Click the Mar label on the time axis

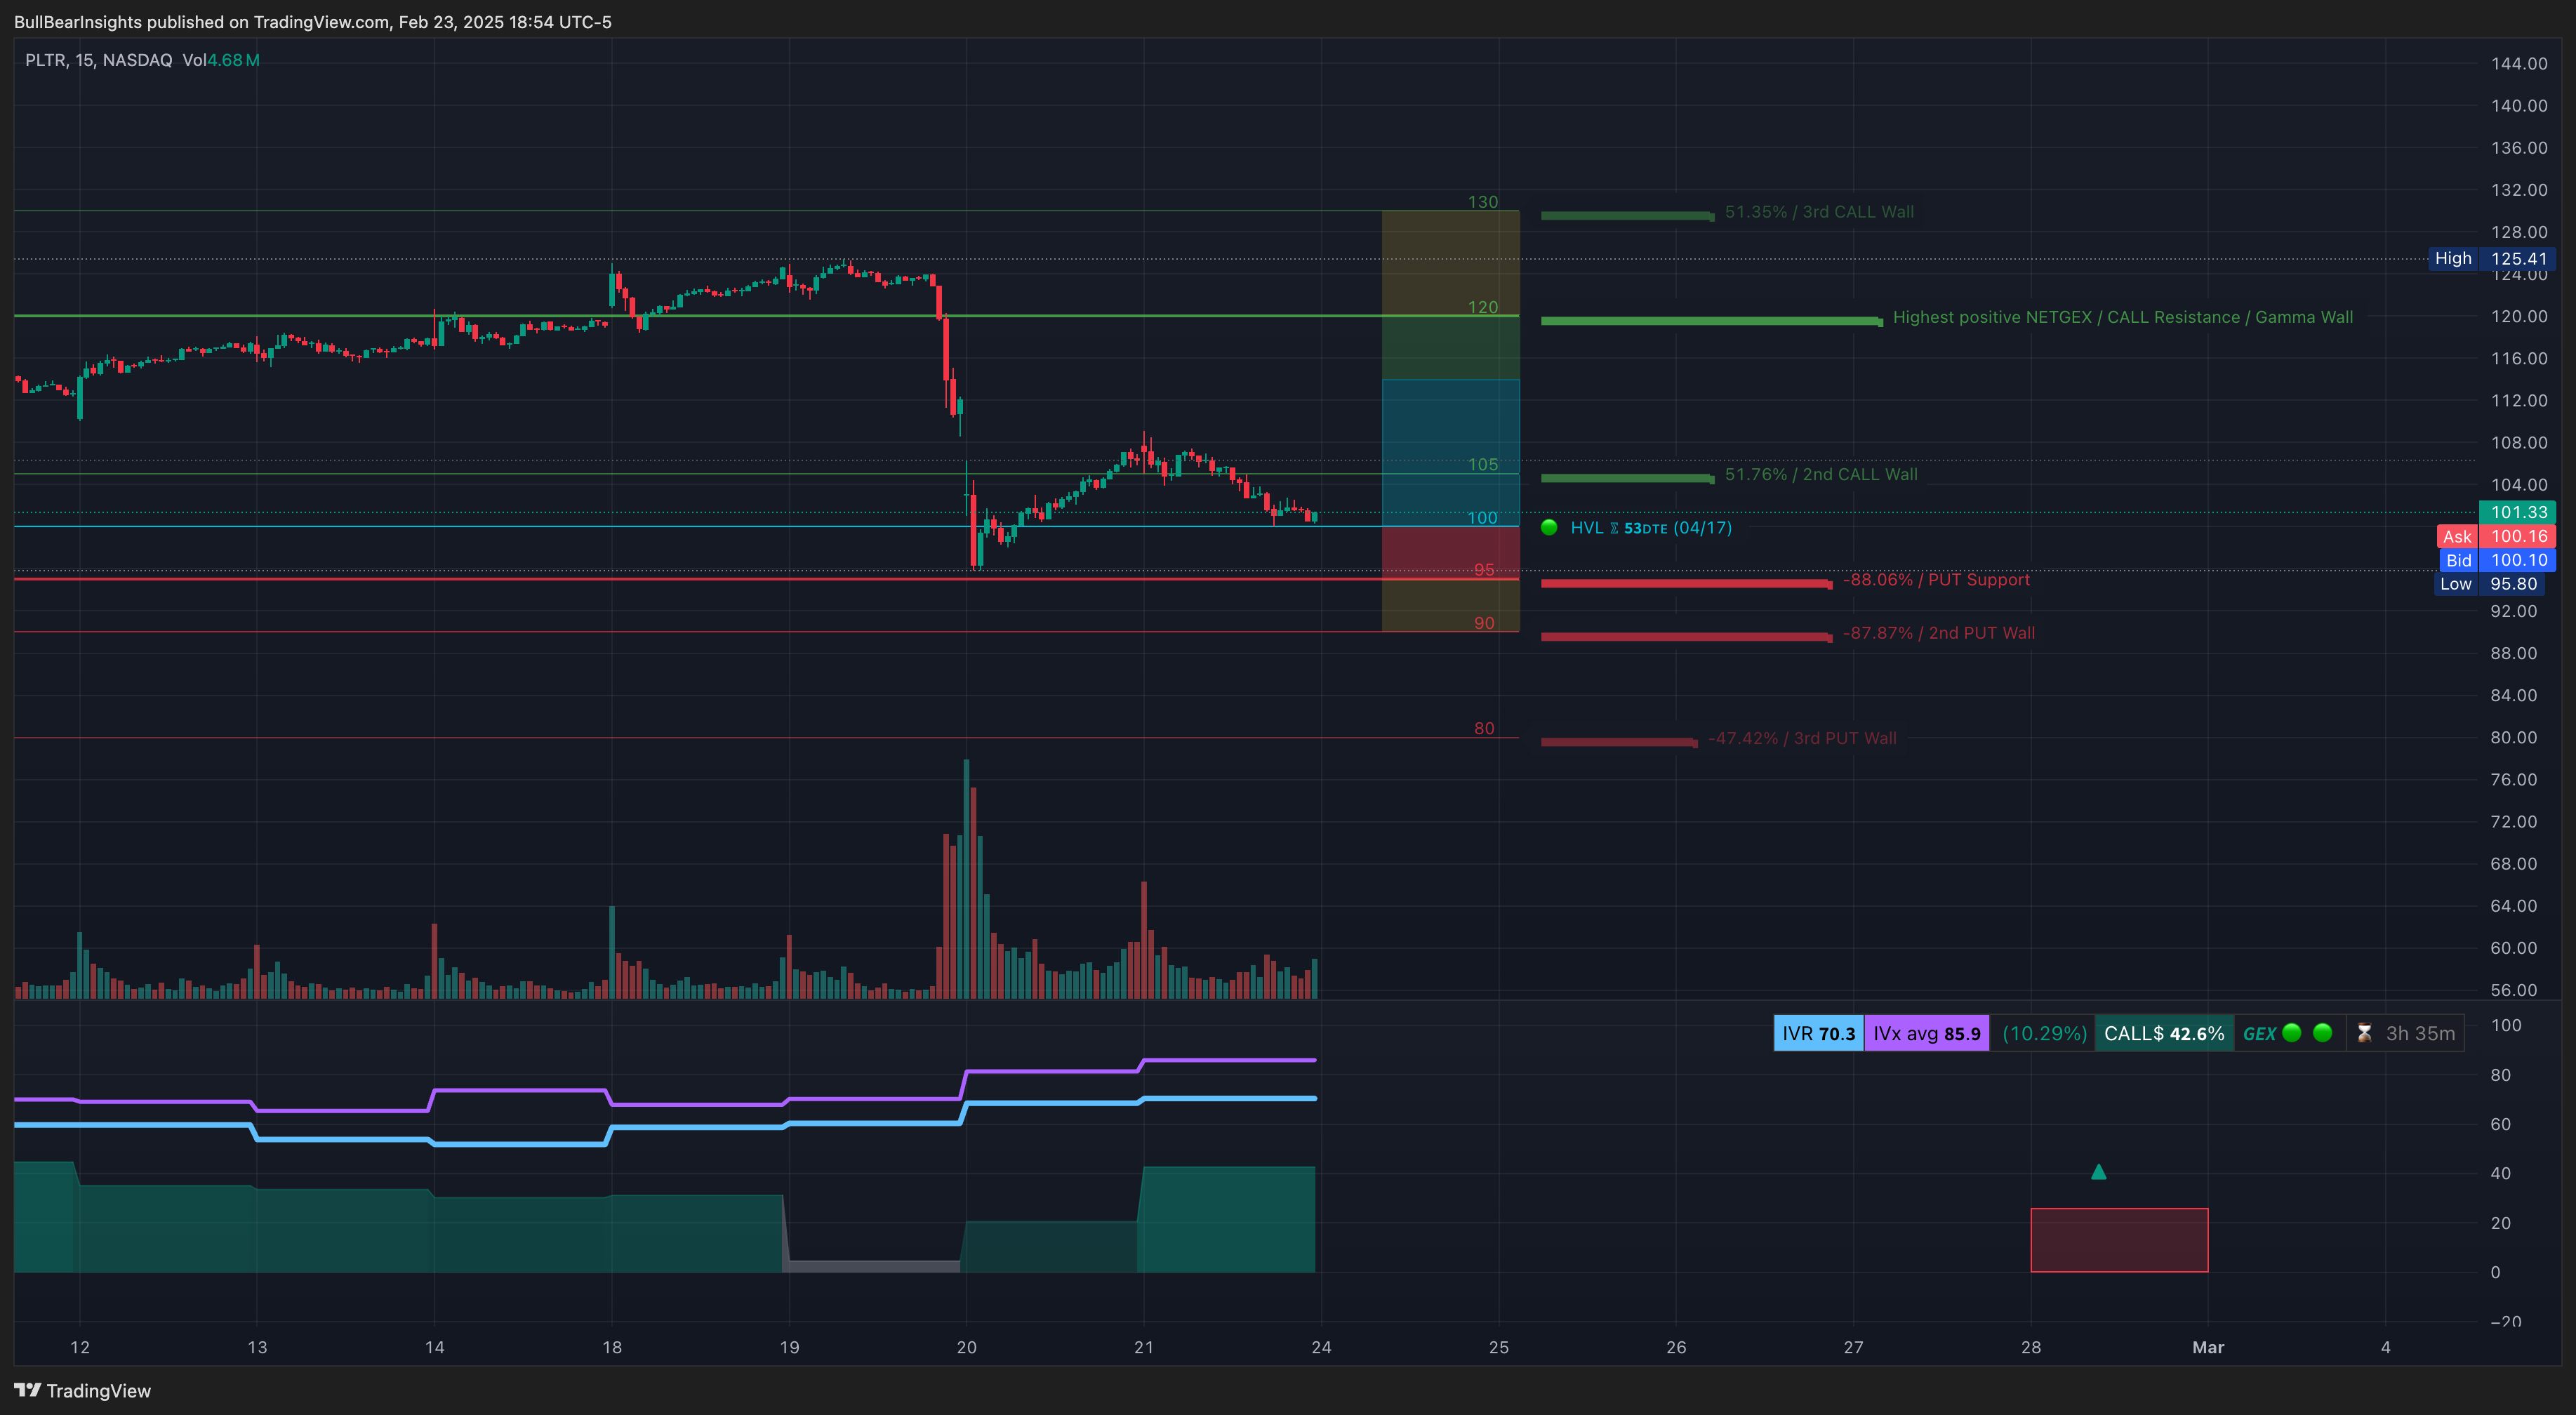coord(2208,1347)
